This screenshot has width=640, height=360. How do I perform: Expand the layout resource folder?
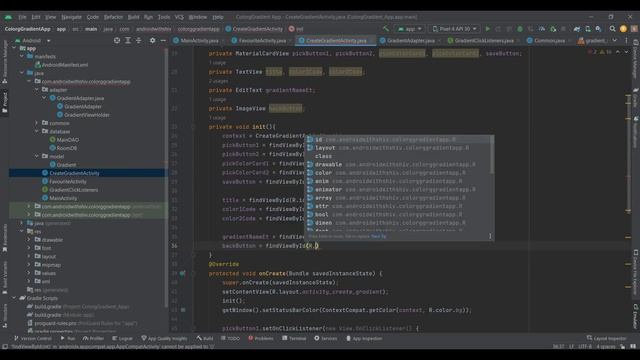(29, 256)
